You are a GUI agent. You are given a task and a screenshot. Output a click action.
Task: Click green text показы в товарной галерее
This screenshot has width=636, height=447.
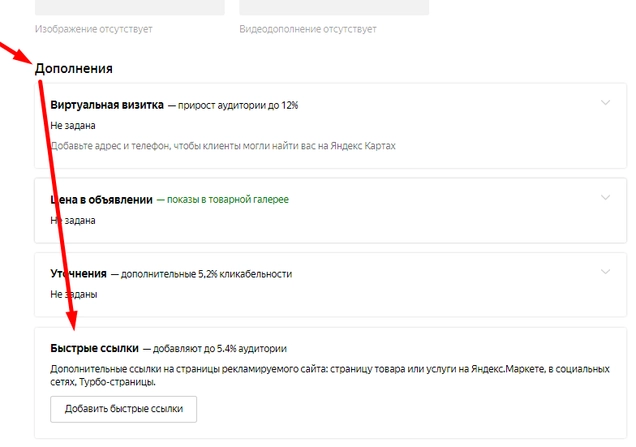click(228, 200)
